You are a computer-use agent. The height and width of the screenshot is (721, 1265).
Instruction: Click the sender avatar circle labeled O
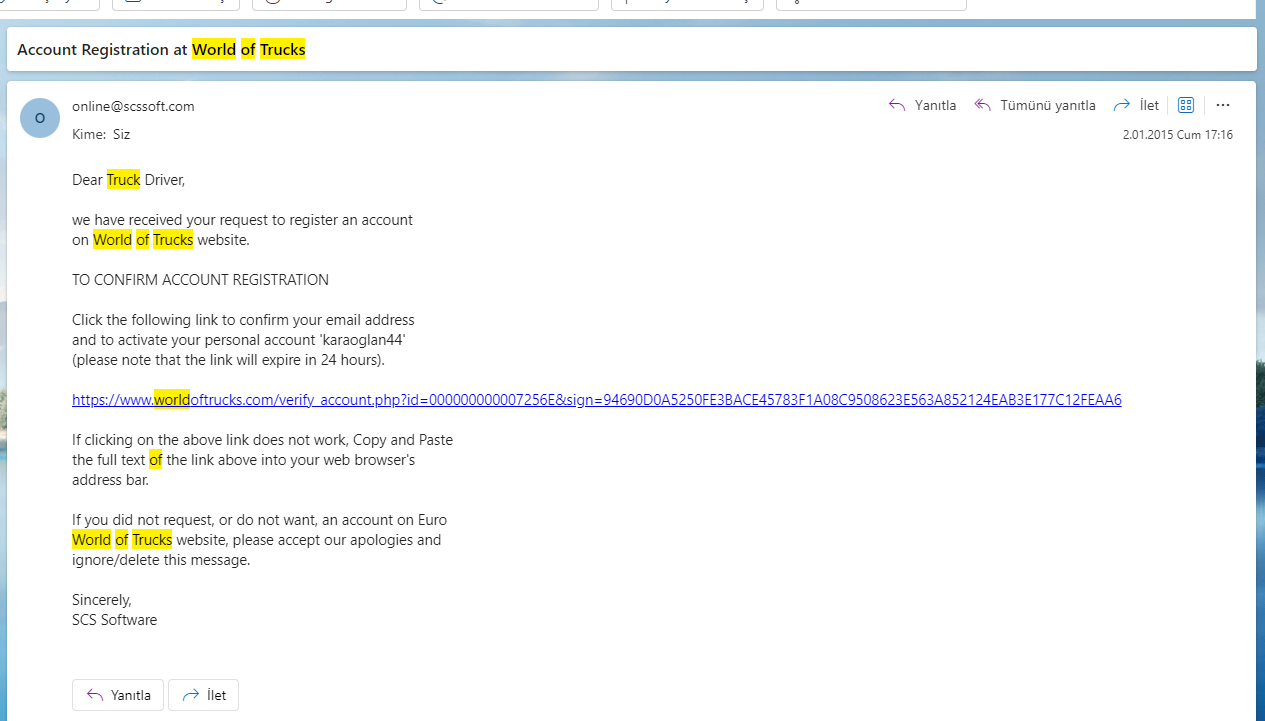pos(40,118)
